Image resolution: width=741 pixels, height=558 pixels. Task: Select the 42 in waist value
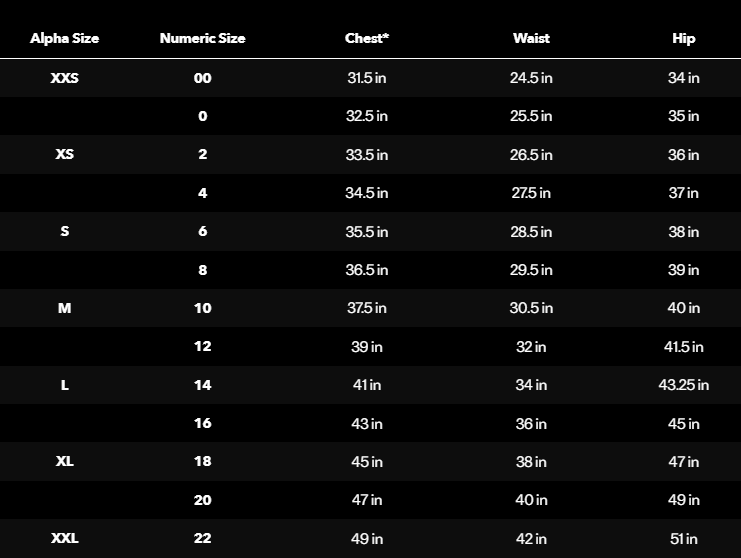click(x=531, y=538)
